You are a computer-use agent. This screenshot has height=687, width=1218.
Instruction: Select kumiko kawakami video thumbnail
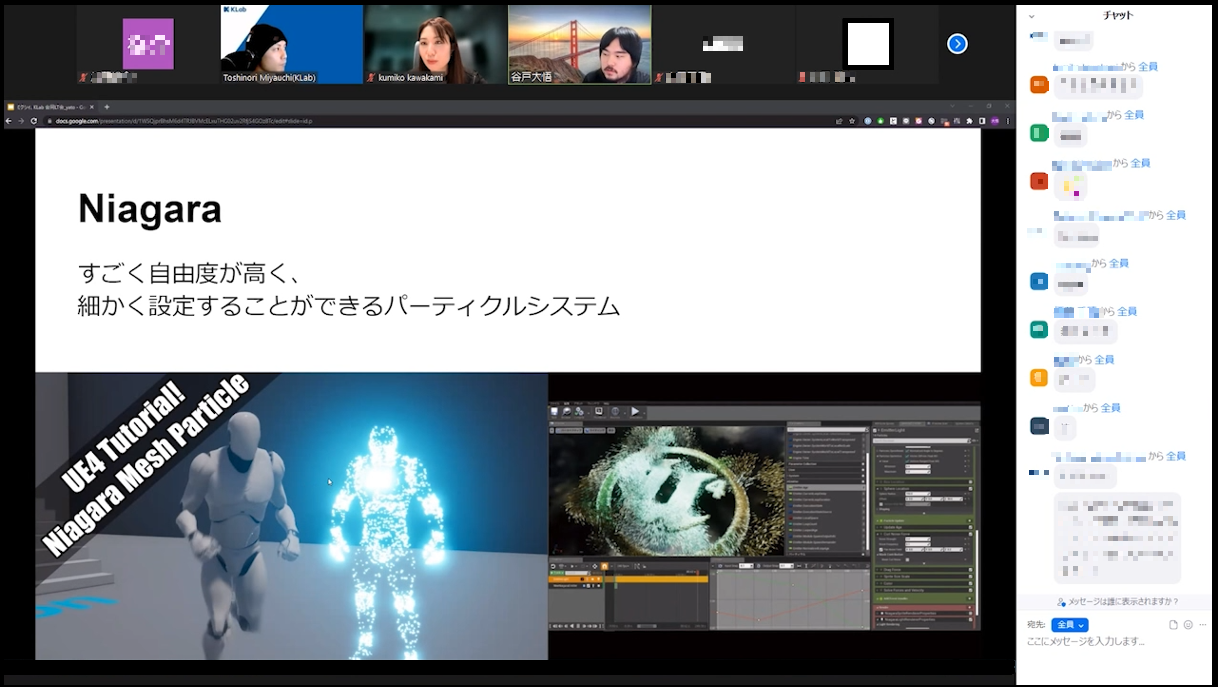(x=435, y=44)
